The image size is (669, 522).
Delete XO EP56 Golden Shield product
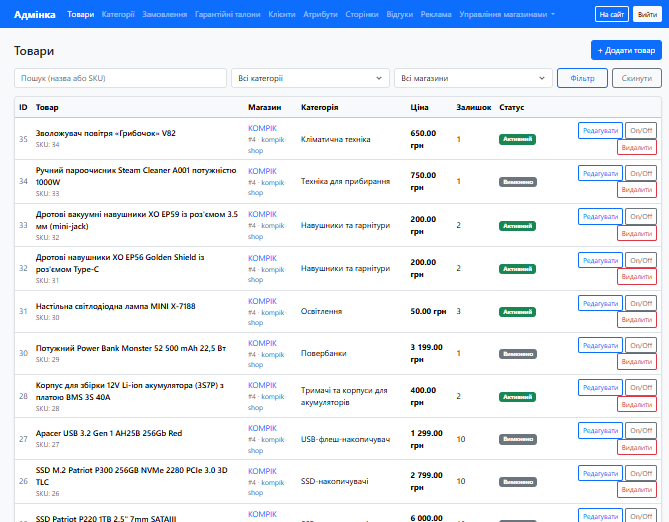click(x=637, y=277)
